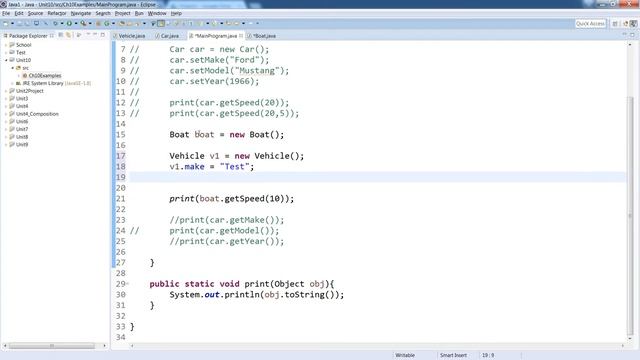Screen dimensions: 640x360
Task: Open the Help menu
Action: tap(176, 13)
